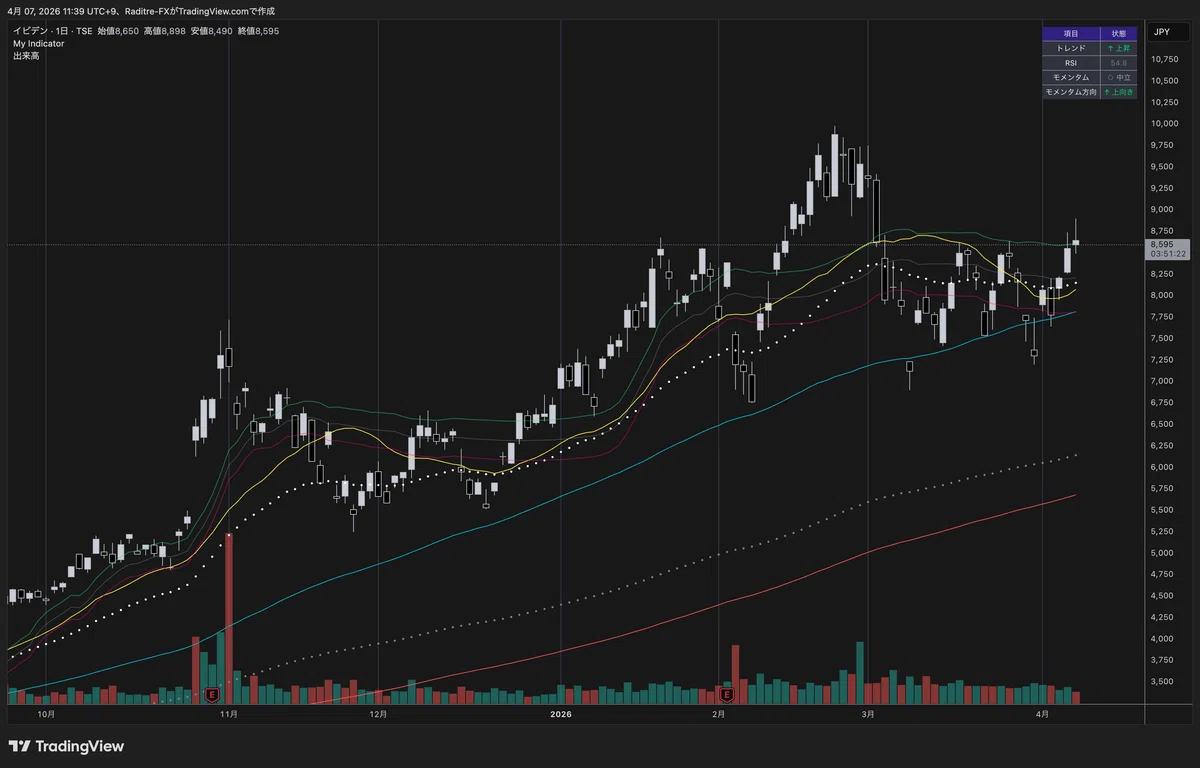
Task: Click the 10月 label on the time axis
Action: pos(45,714)
